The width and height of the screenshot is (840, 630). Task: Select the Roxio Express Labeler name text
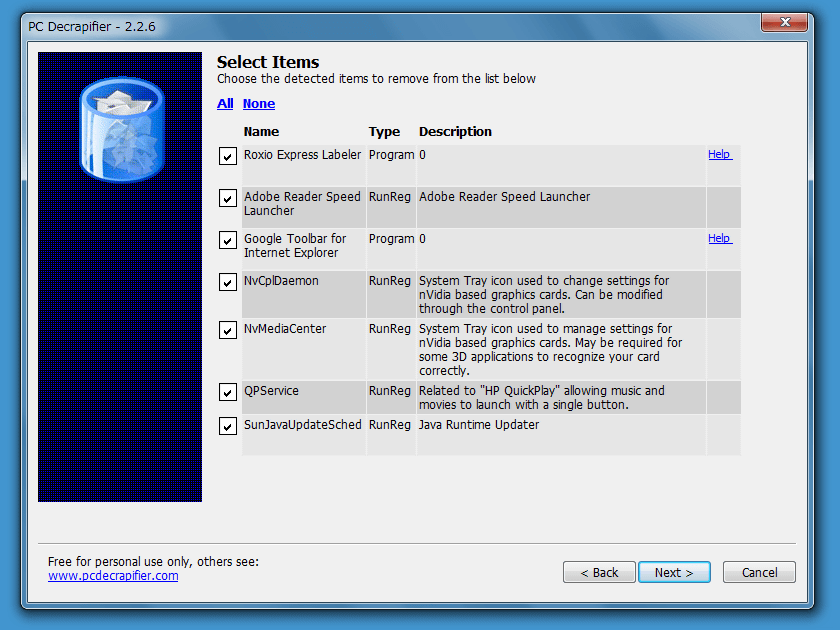pos(303,155)
